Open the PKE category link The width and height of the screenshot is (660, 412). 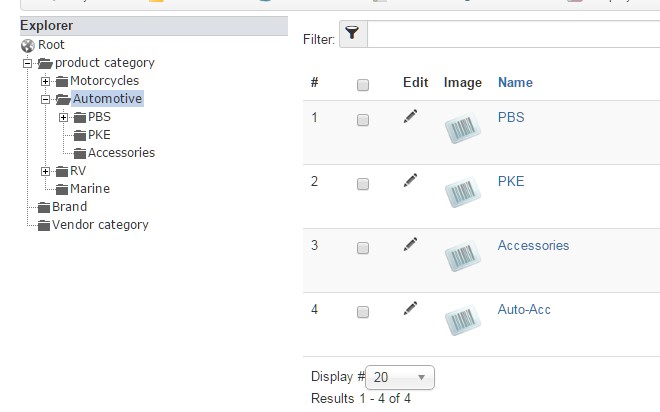pos(510,181)
